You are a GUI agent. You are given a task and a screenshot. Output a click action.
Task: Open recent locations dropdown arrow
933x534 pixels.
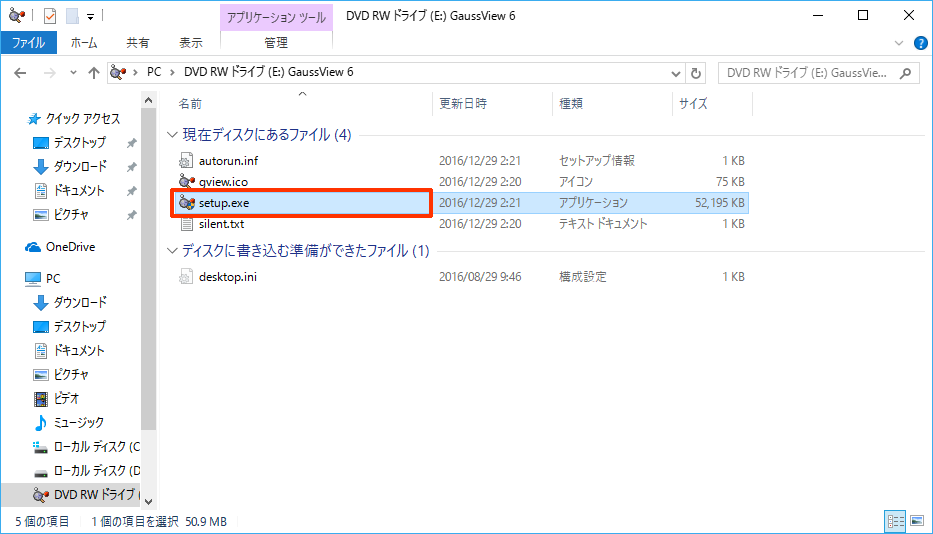(73, 73)
